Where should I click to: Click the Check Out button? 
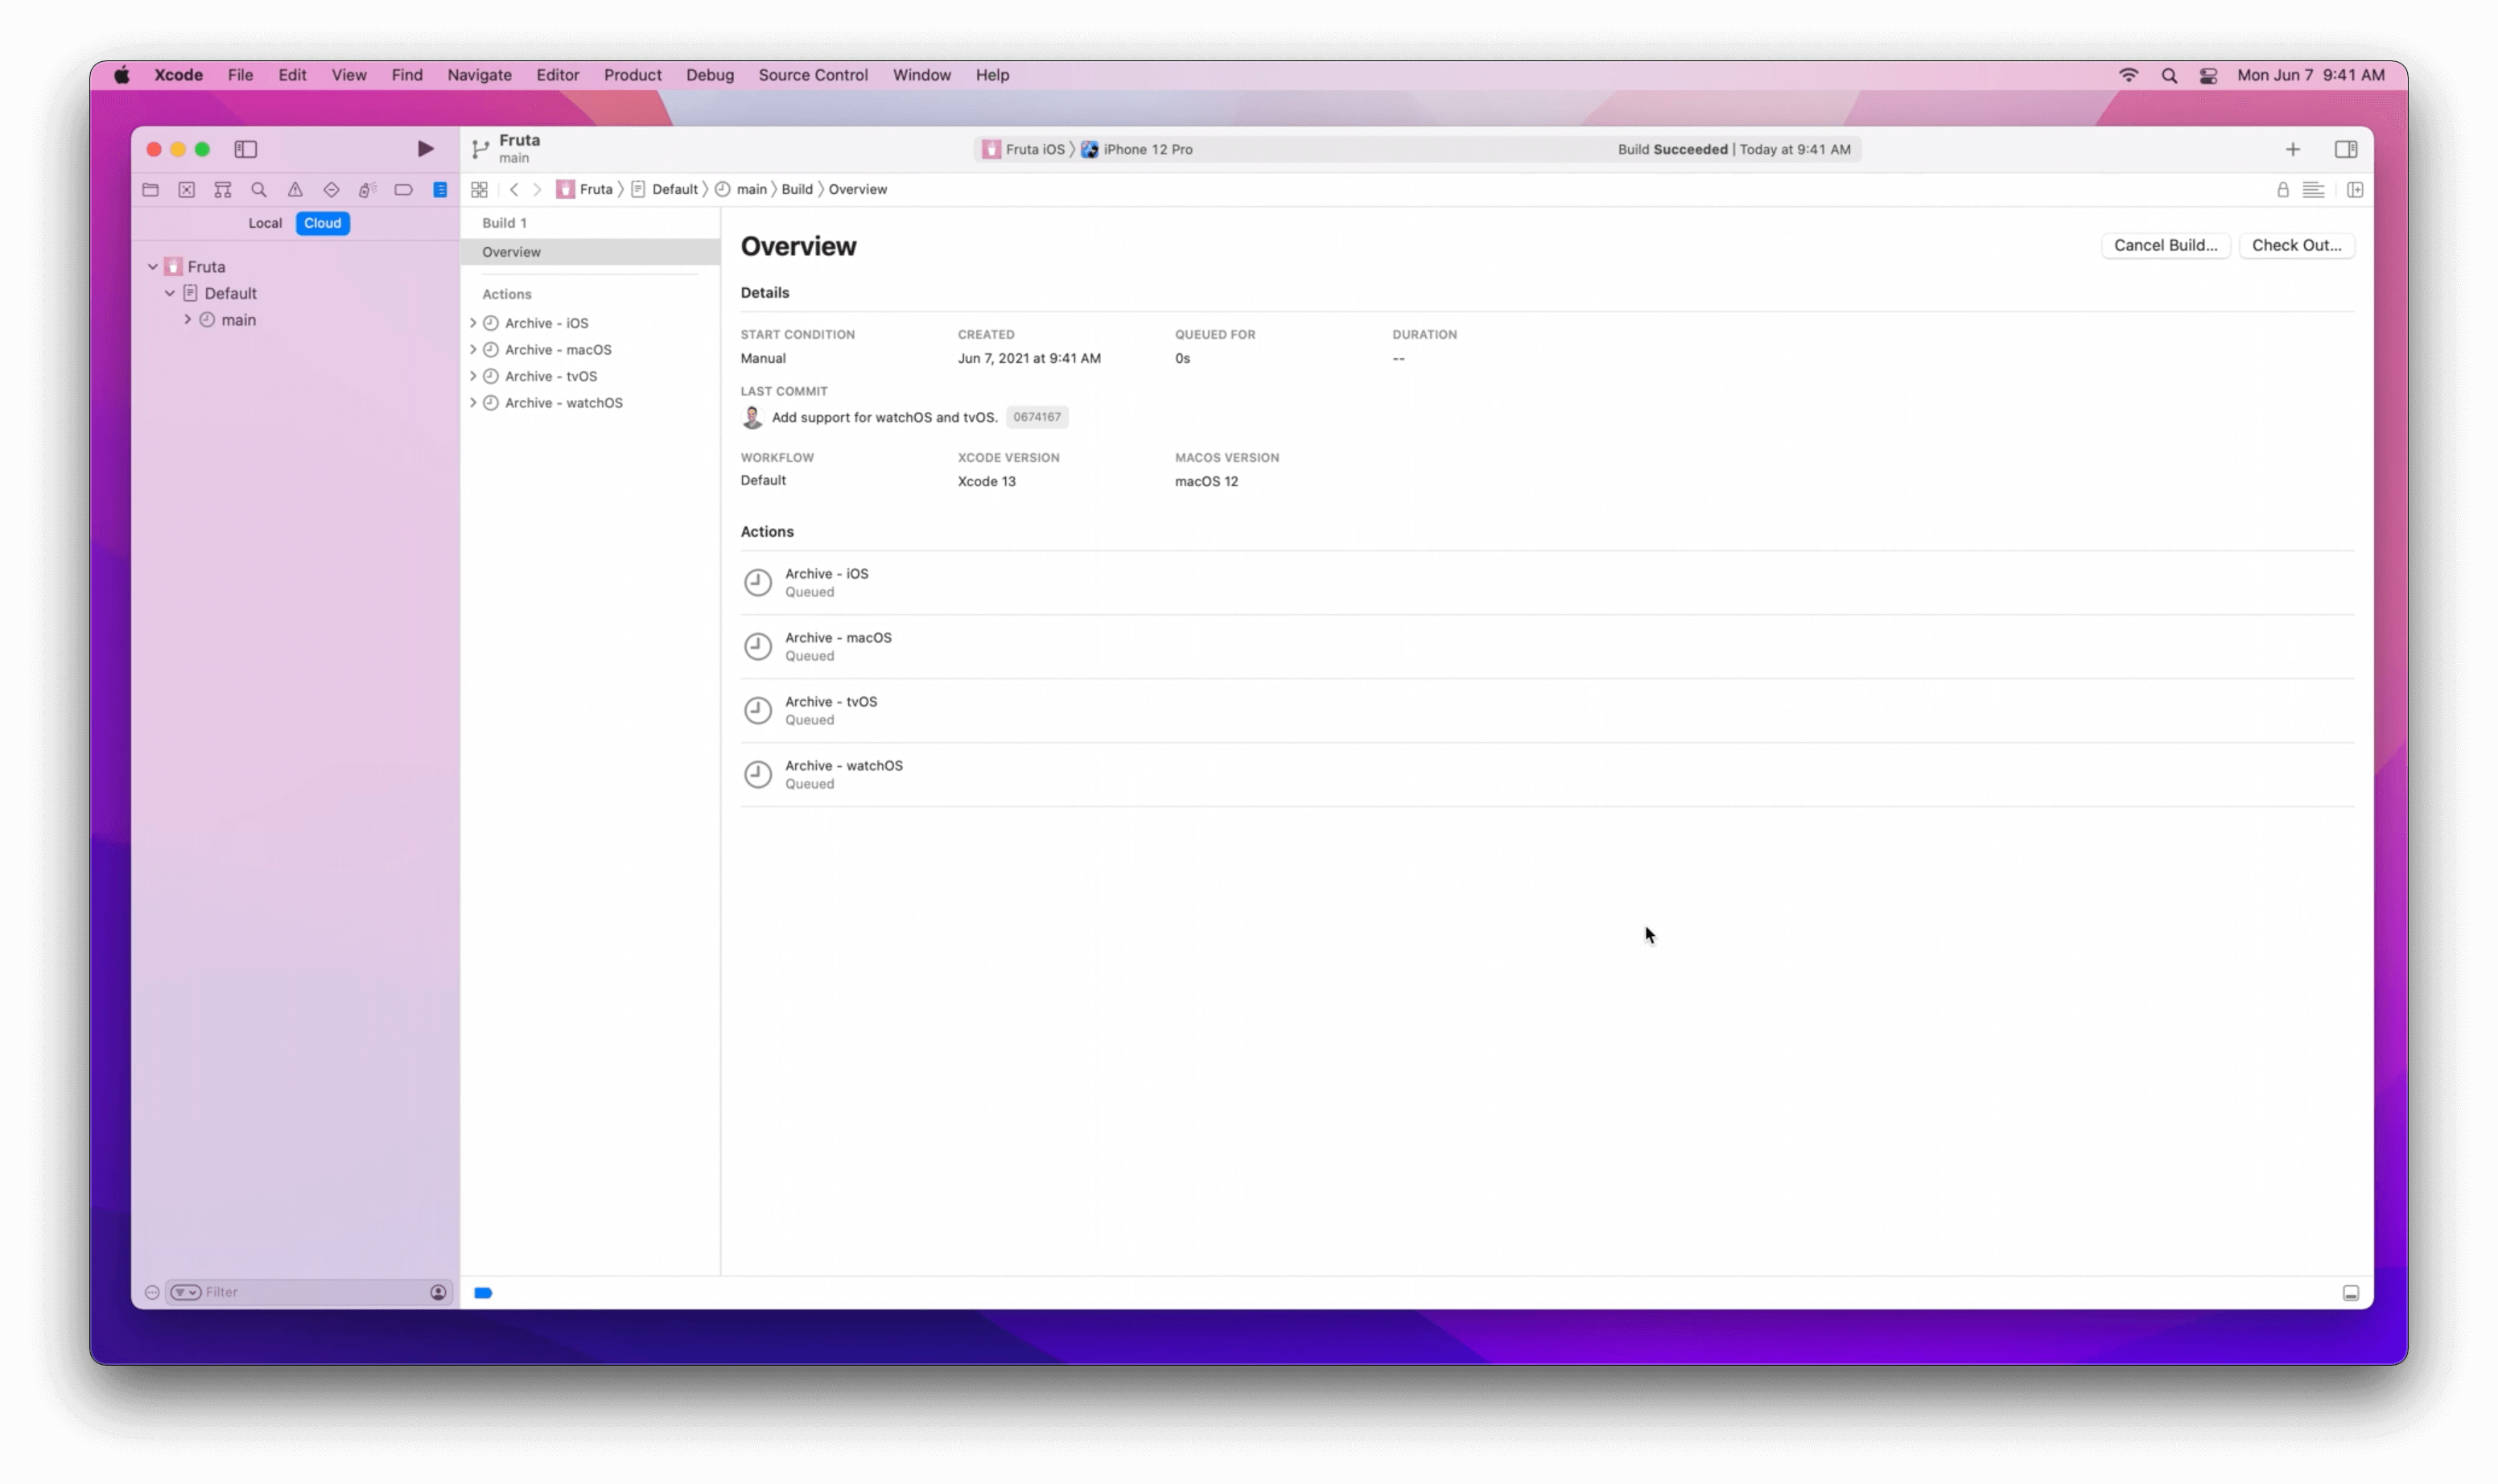(x=2297, y=244)
